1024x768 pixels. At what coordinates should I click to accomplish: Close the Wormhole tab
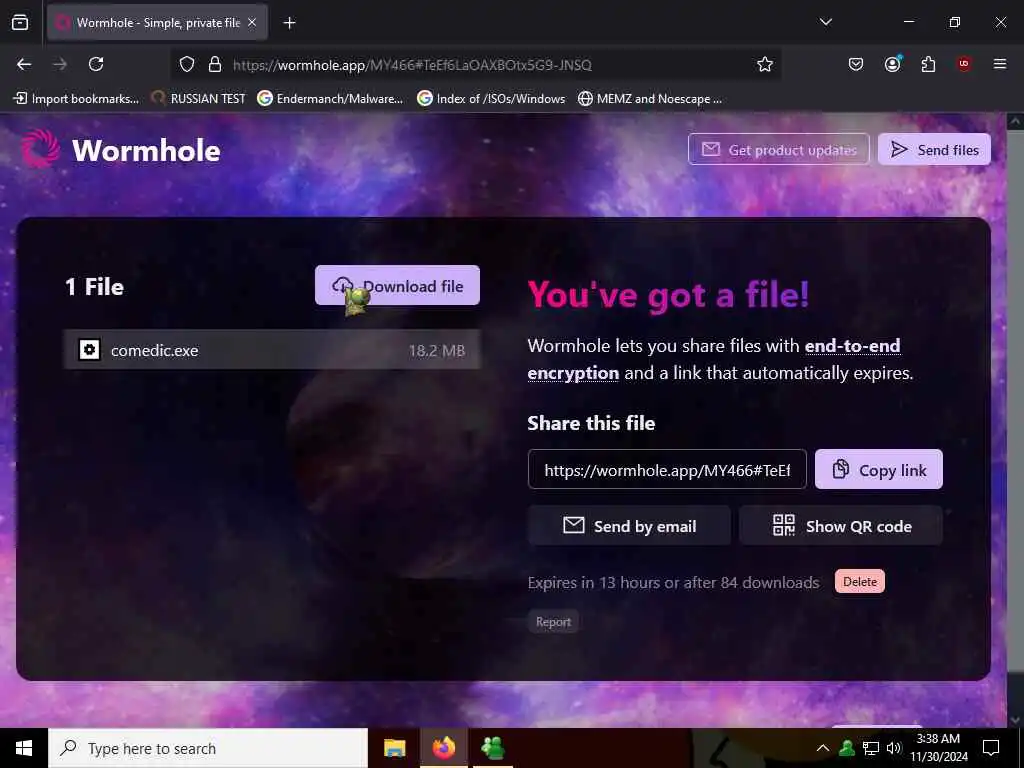[252, 22]
